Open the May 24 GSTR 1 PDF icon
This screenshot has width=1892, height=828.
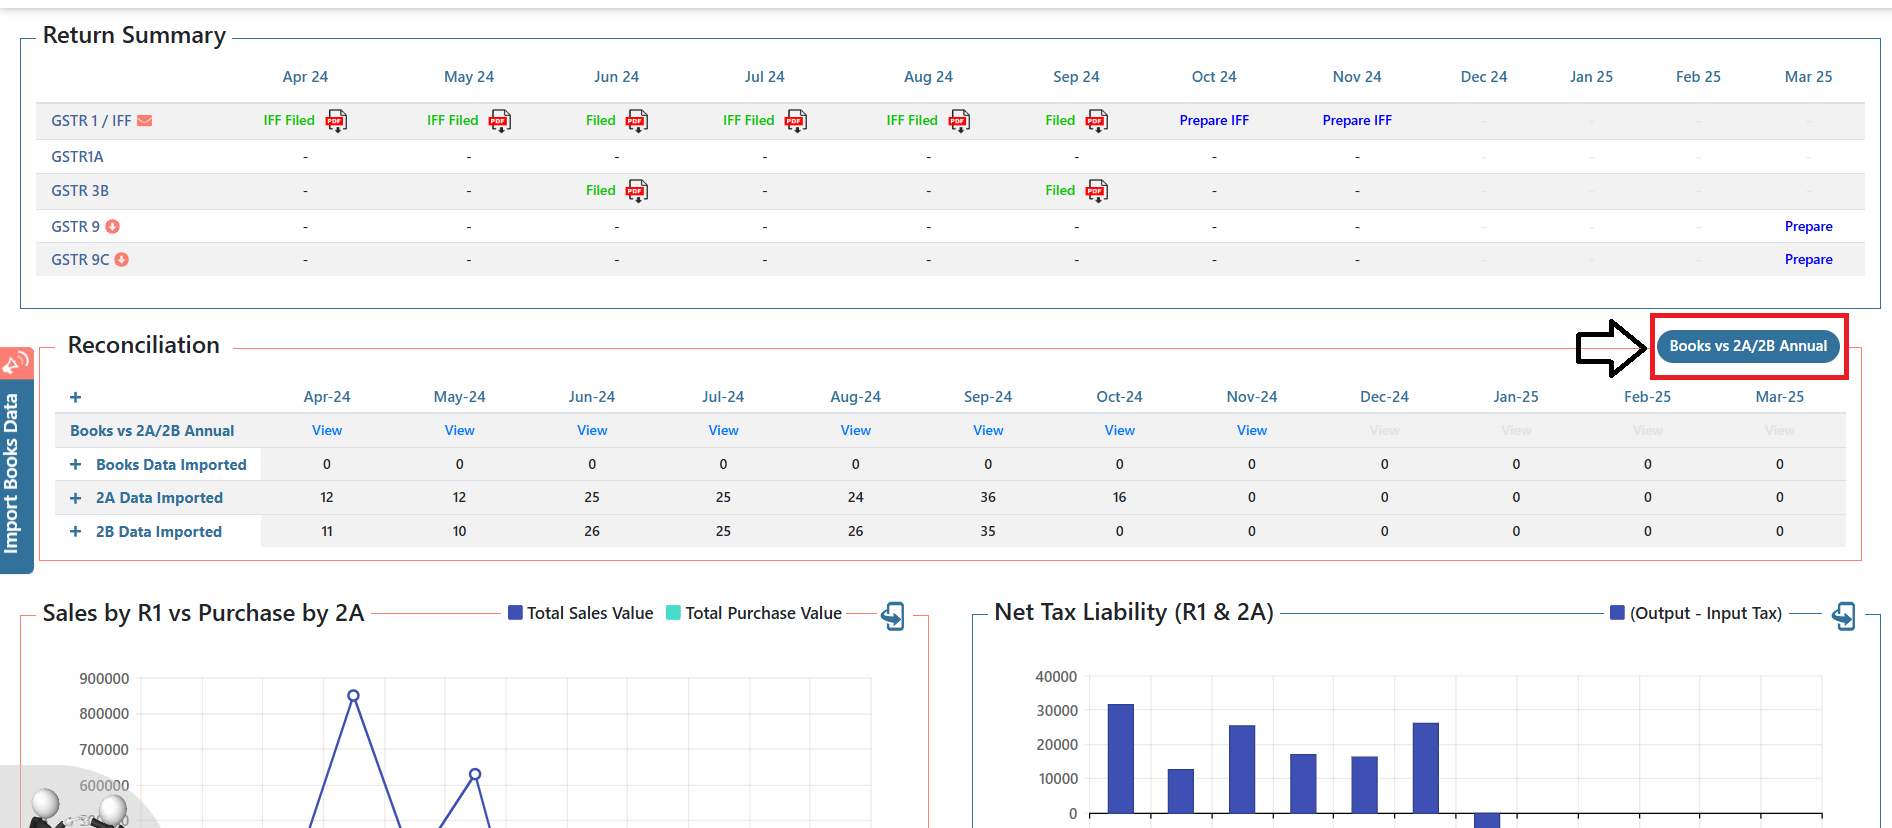click(499, 121)
